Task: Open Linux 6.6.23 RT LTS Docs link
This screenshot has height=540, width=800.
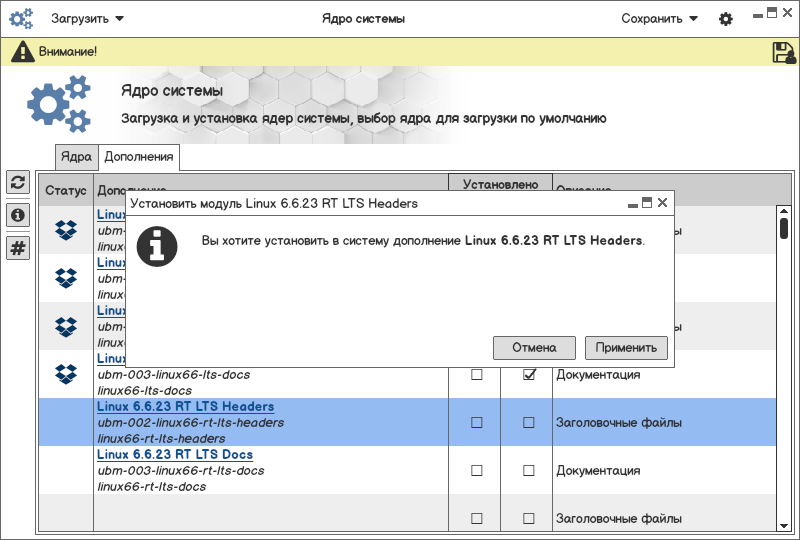Action: point(175,455)
